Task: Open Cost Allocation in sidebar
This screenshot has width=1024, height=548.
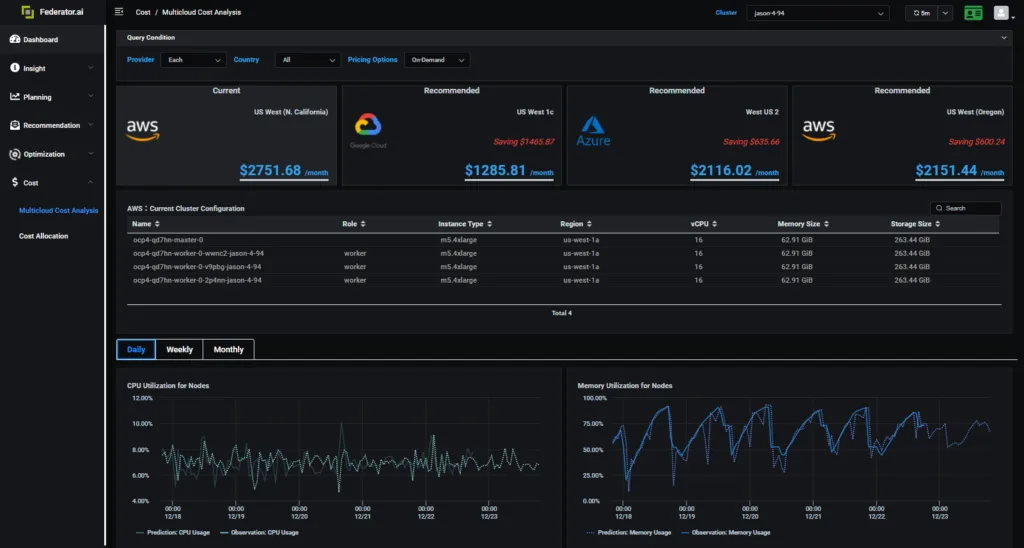Action: click(43, 236)
